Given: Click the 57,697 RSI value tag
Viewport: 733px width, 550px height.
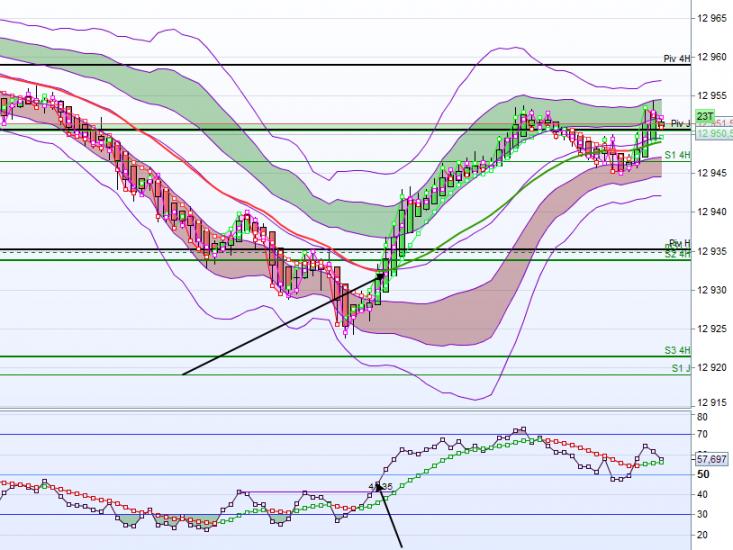Looking at the screenshot, I should [711, 459].
